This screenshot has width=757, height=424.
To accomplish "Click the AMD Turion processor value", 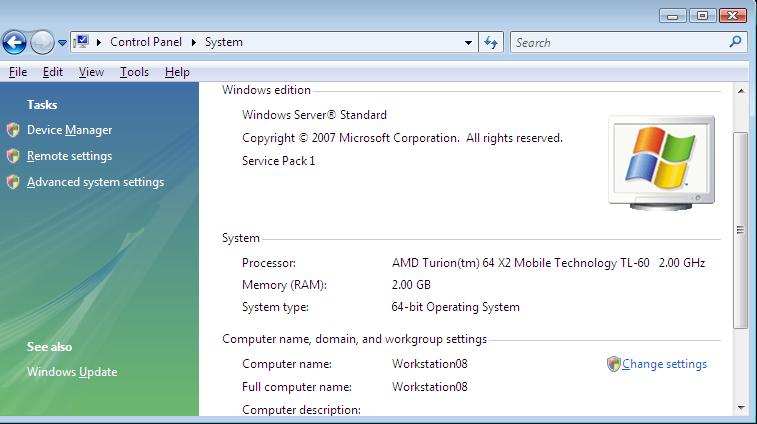I will (548, 263).
